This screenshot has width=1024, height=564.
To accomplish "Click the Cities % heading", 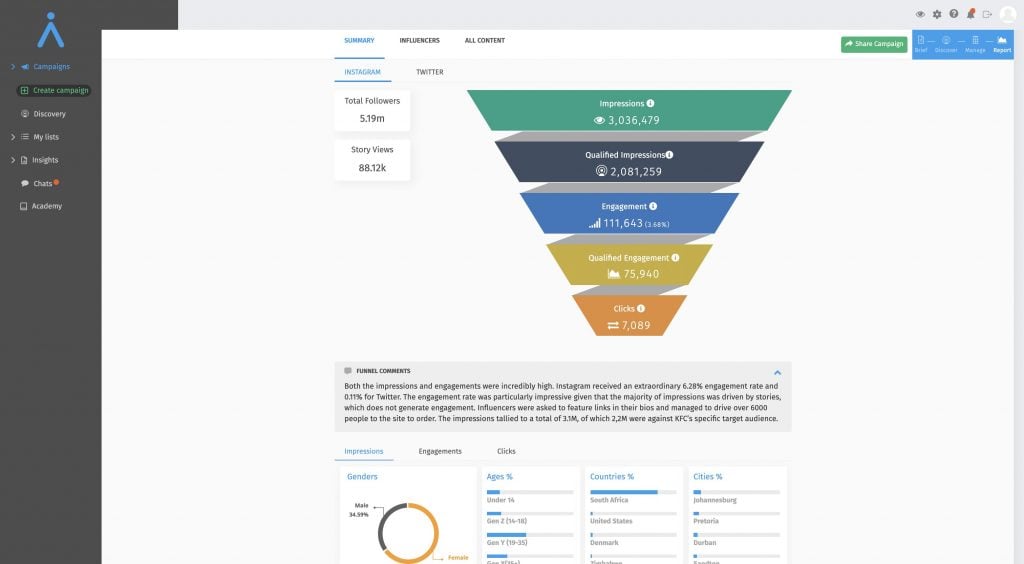I will 708,477.
